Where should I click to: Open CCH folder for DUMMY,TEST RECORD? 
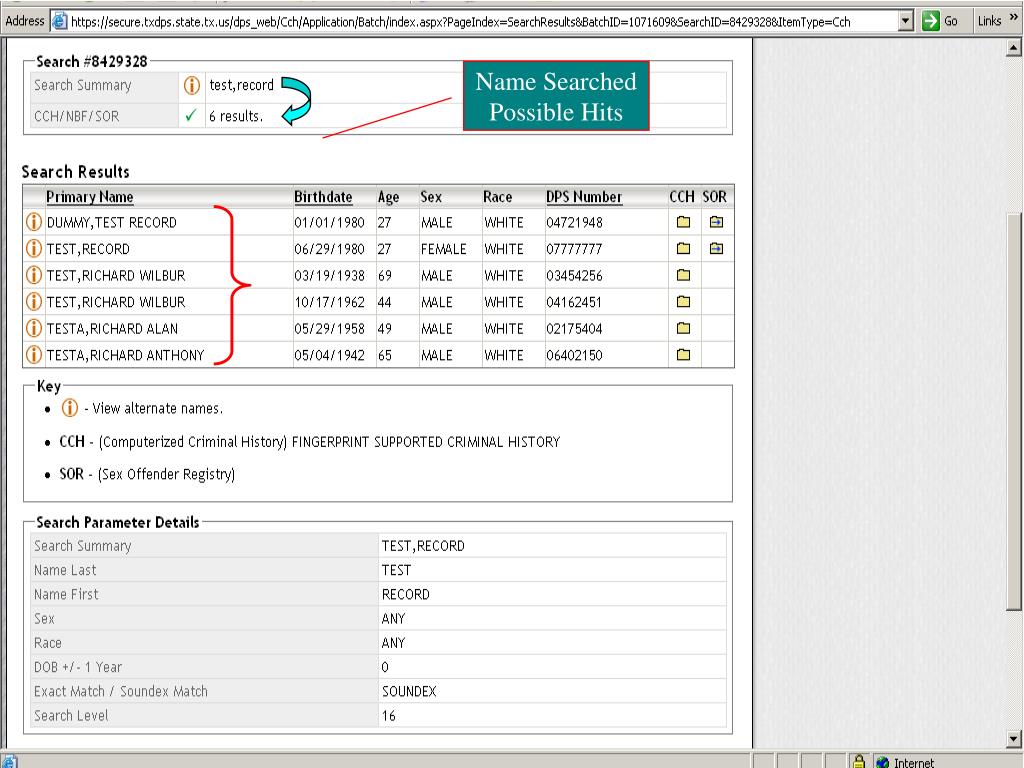pyautogui.click(x=683, y=222)
